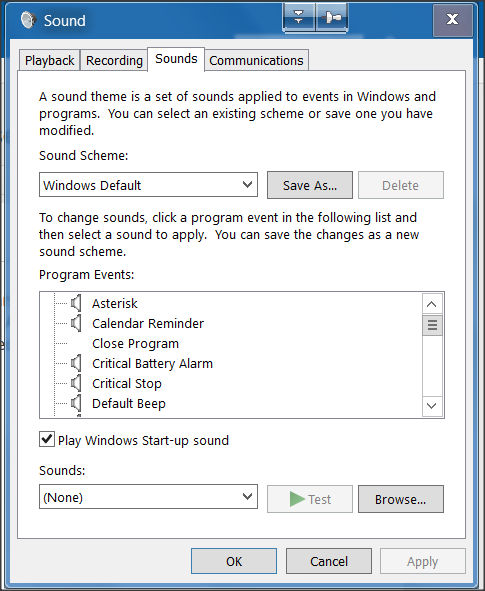Select the Critical Stop event
This screenshot has height=591, width=485.
pyautogui.click(x=127, y=383)
